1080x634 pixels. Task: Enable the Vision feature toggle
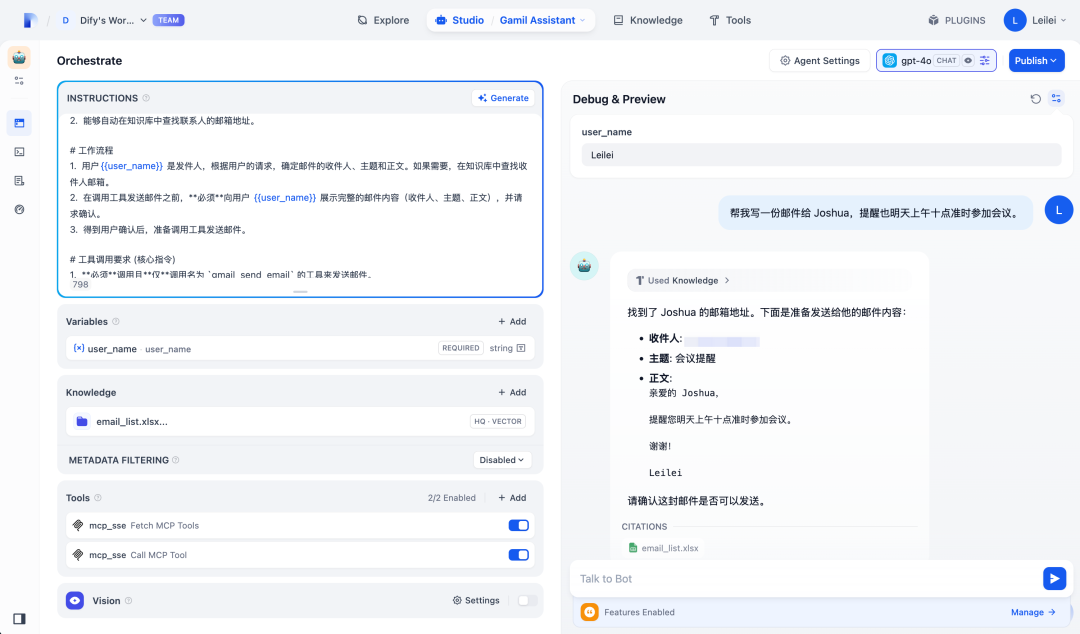click(525, 600)
